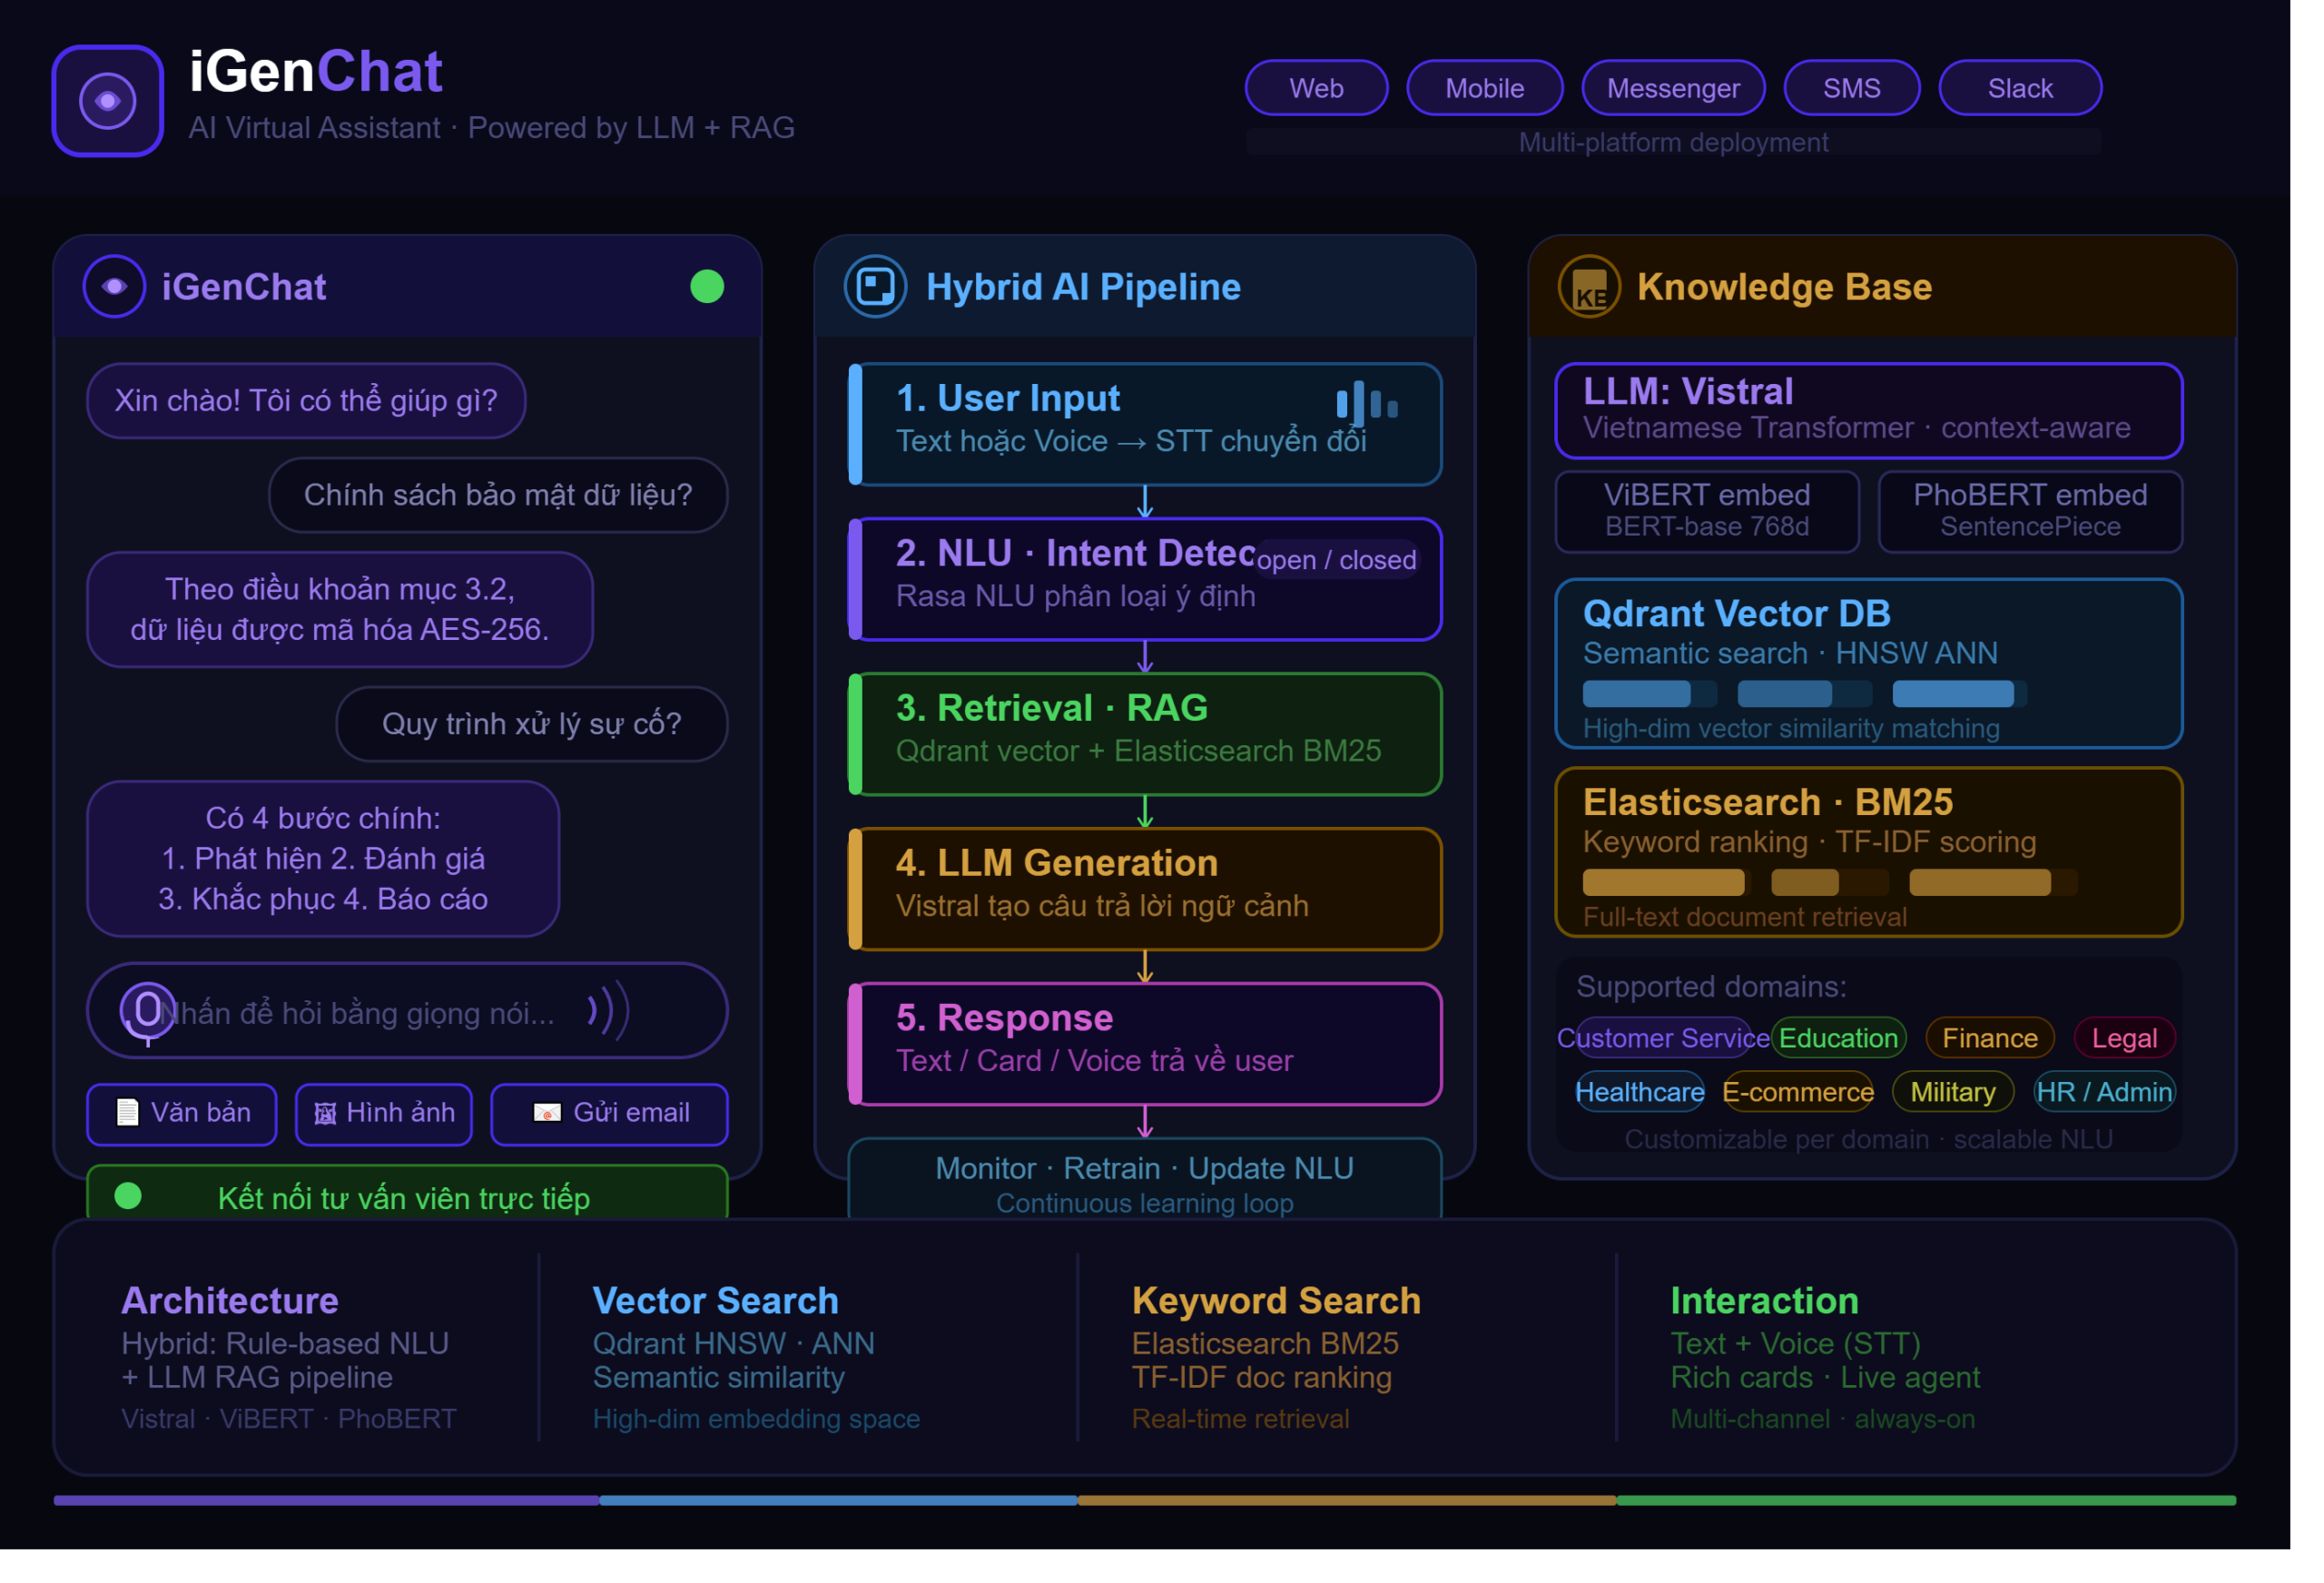Click the Văn bản document button

(x=182, y=1114)
